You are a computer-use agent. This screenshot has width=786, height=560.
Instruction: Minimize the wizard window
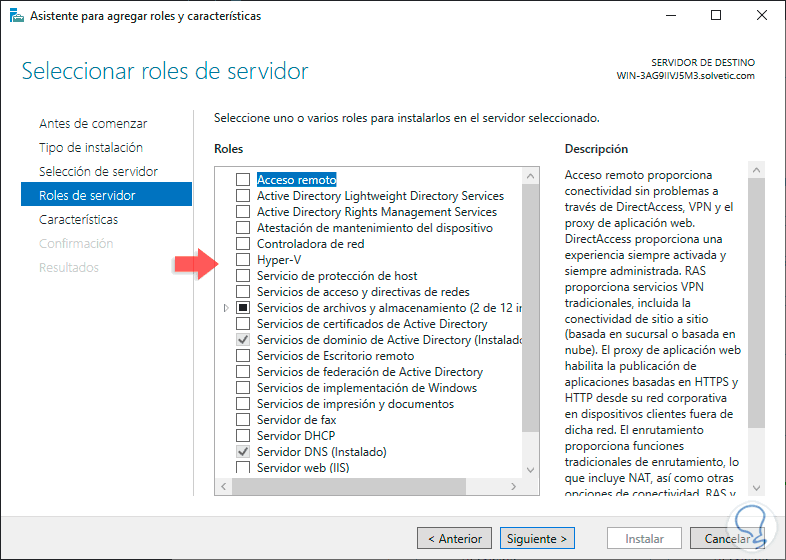[x=671, y=16]
